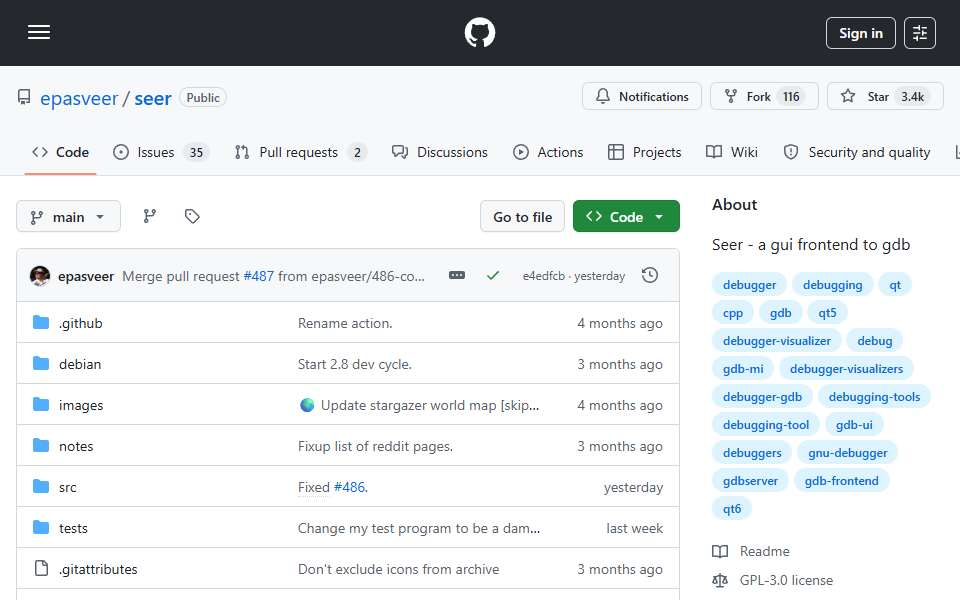Open commit history clock icon
960x600 pixels.
(650, 276)
